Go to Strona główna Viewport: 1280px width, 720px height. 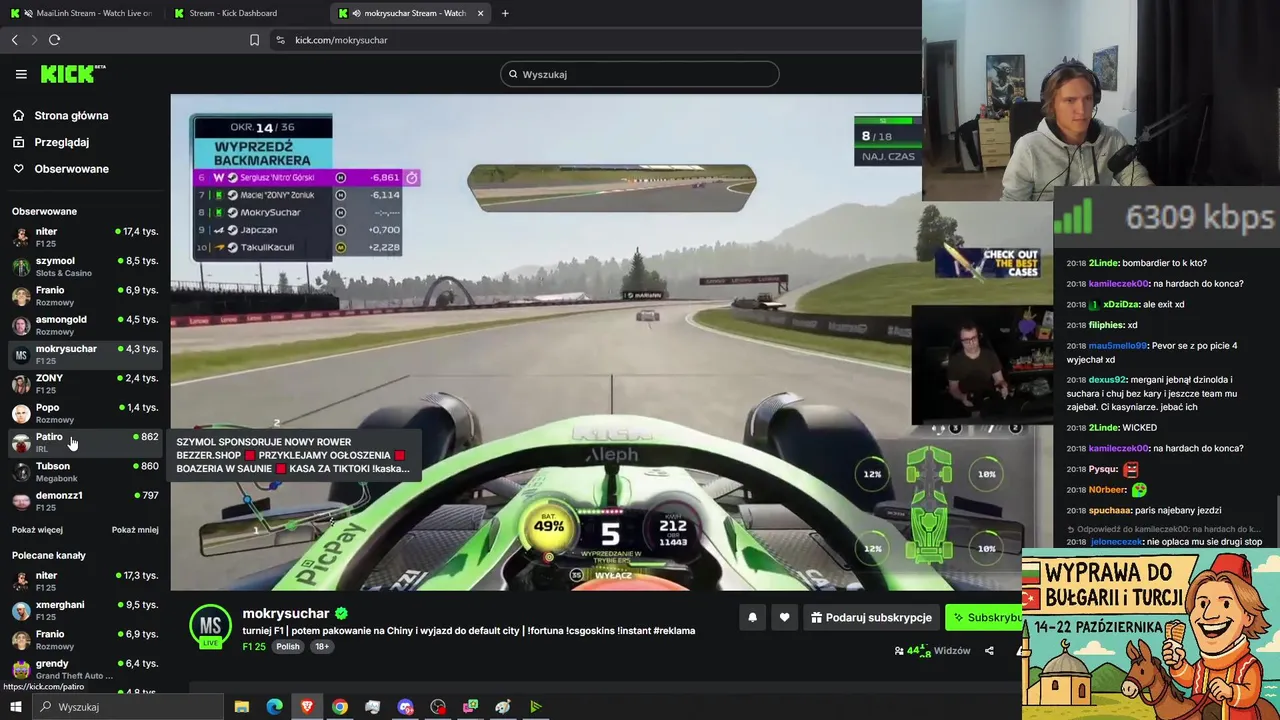[71, 116]
